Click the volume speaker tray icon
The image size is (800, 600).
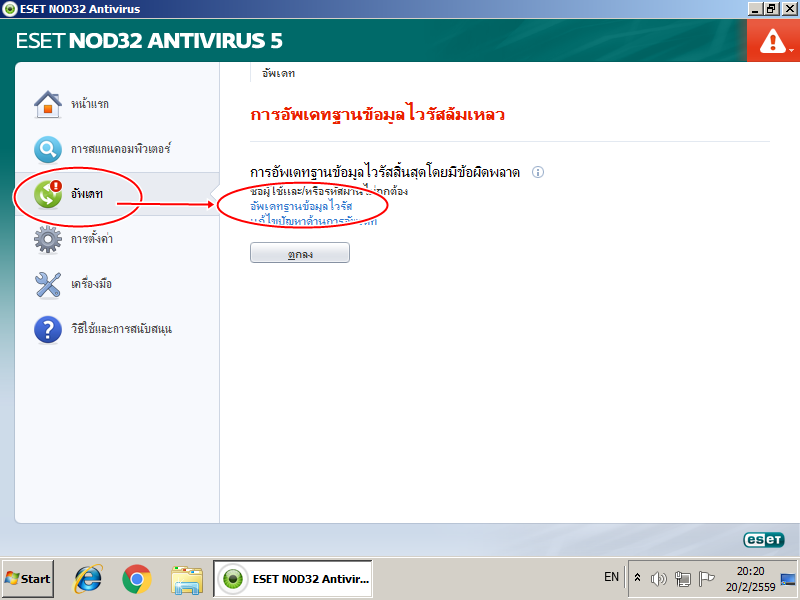[x=658, y=578]
